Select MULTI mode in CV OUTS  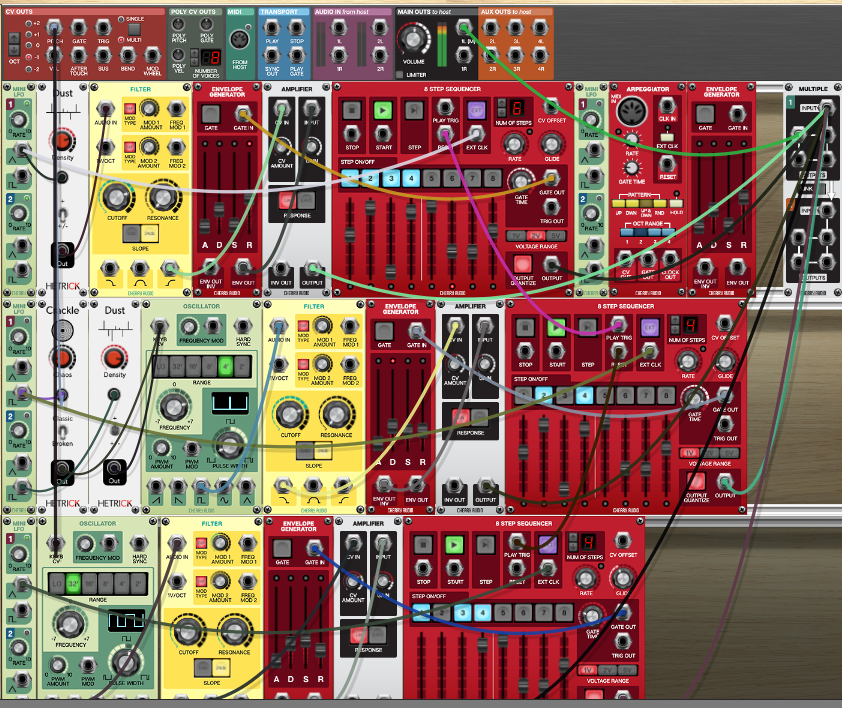(121, 40)
